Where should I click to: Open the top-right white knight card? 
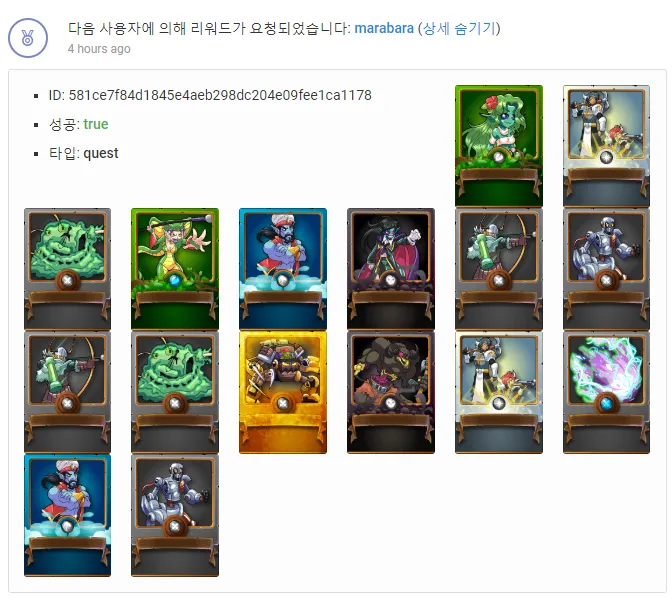click(606, 146)
